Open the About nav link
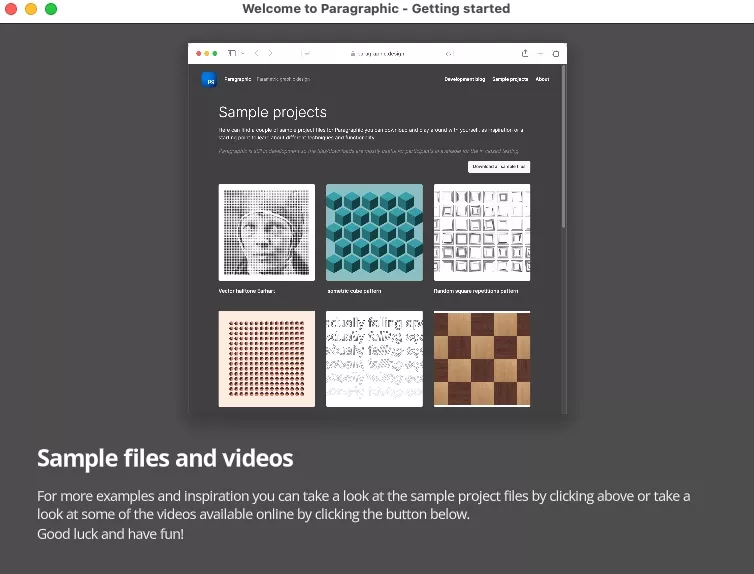 coord(542,79)
